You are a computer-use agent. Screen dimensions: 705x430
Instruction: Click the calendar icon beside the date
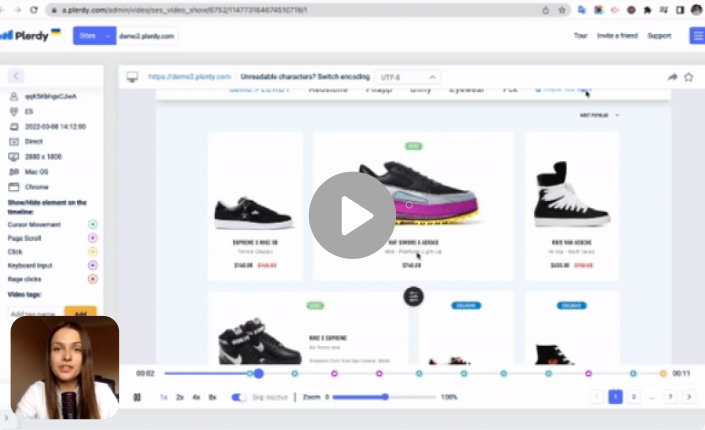click(x=14, y=126)
